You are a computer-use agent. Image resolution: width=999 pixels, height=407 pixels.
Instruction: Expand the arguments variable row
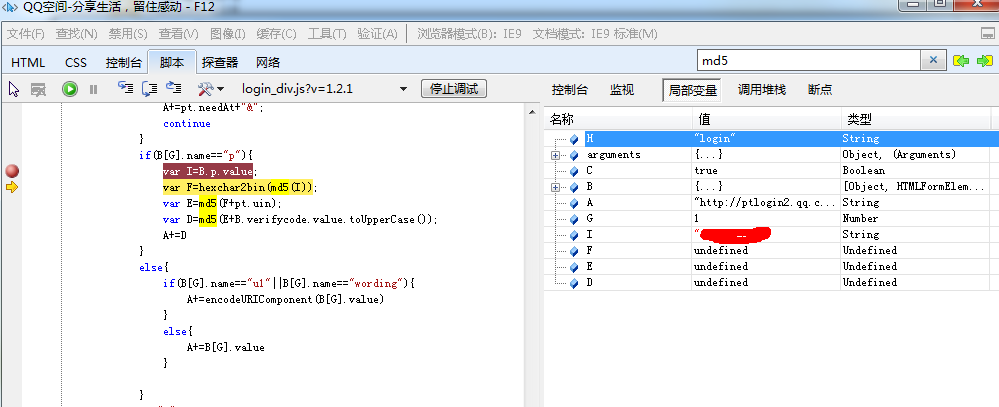point(556,155)
